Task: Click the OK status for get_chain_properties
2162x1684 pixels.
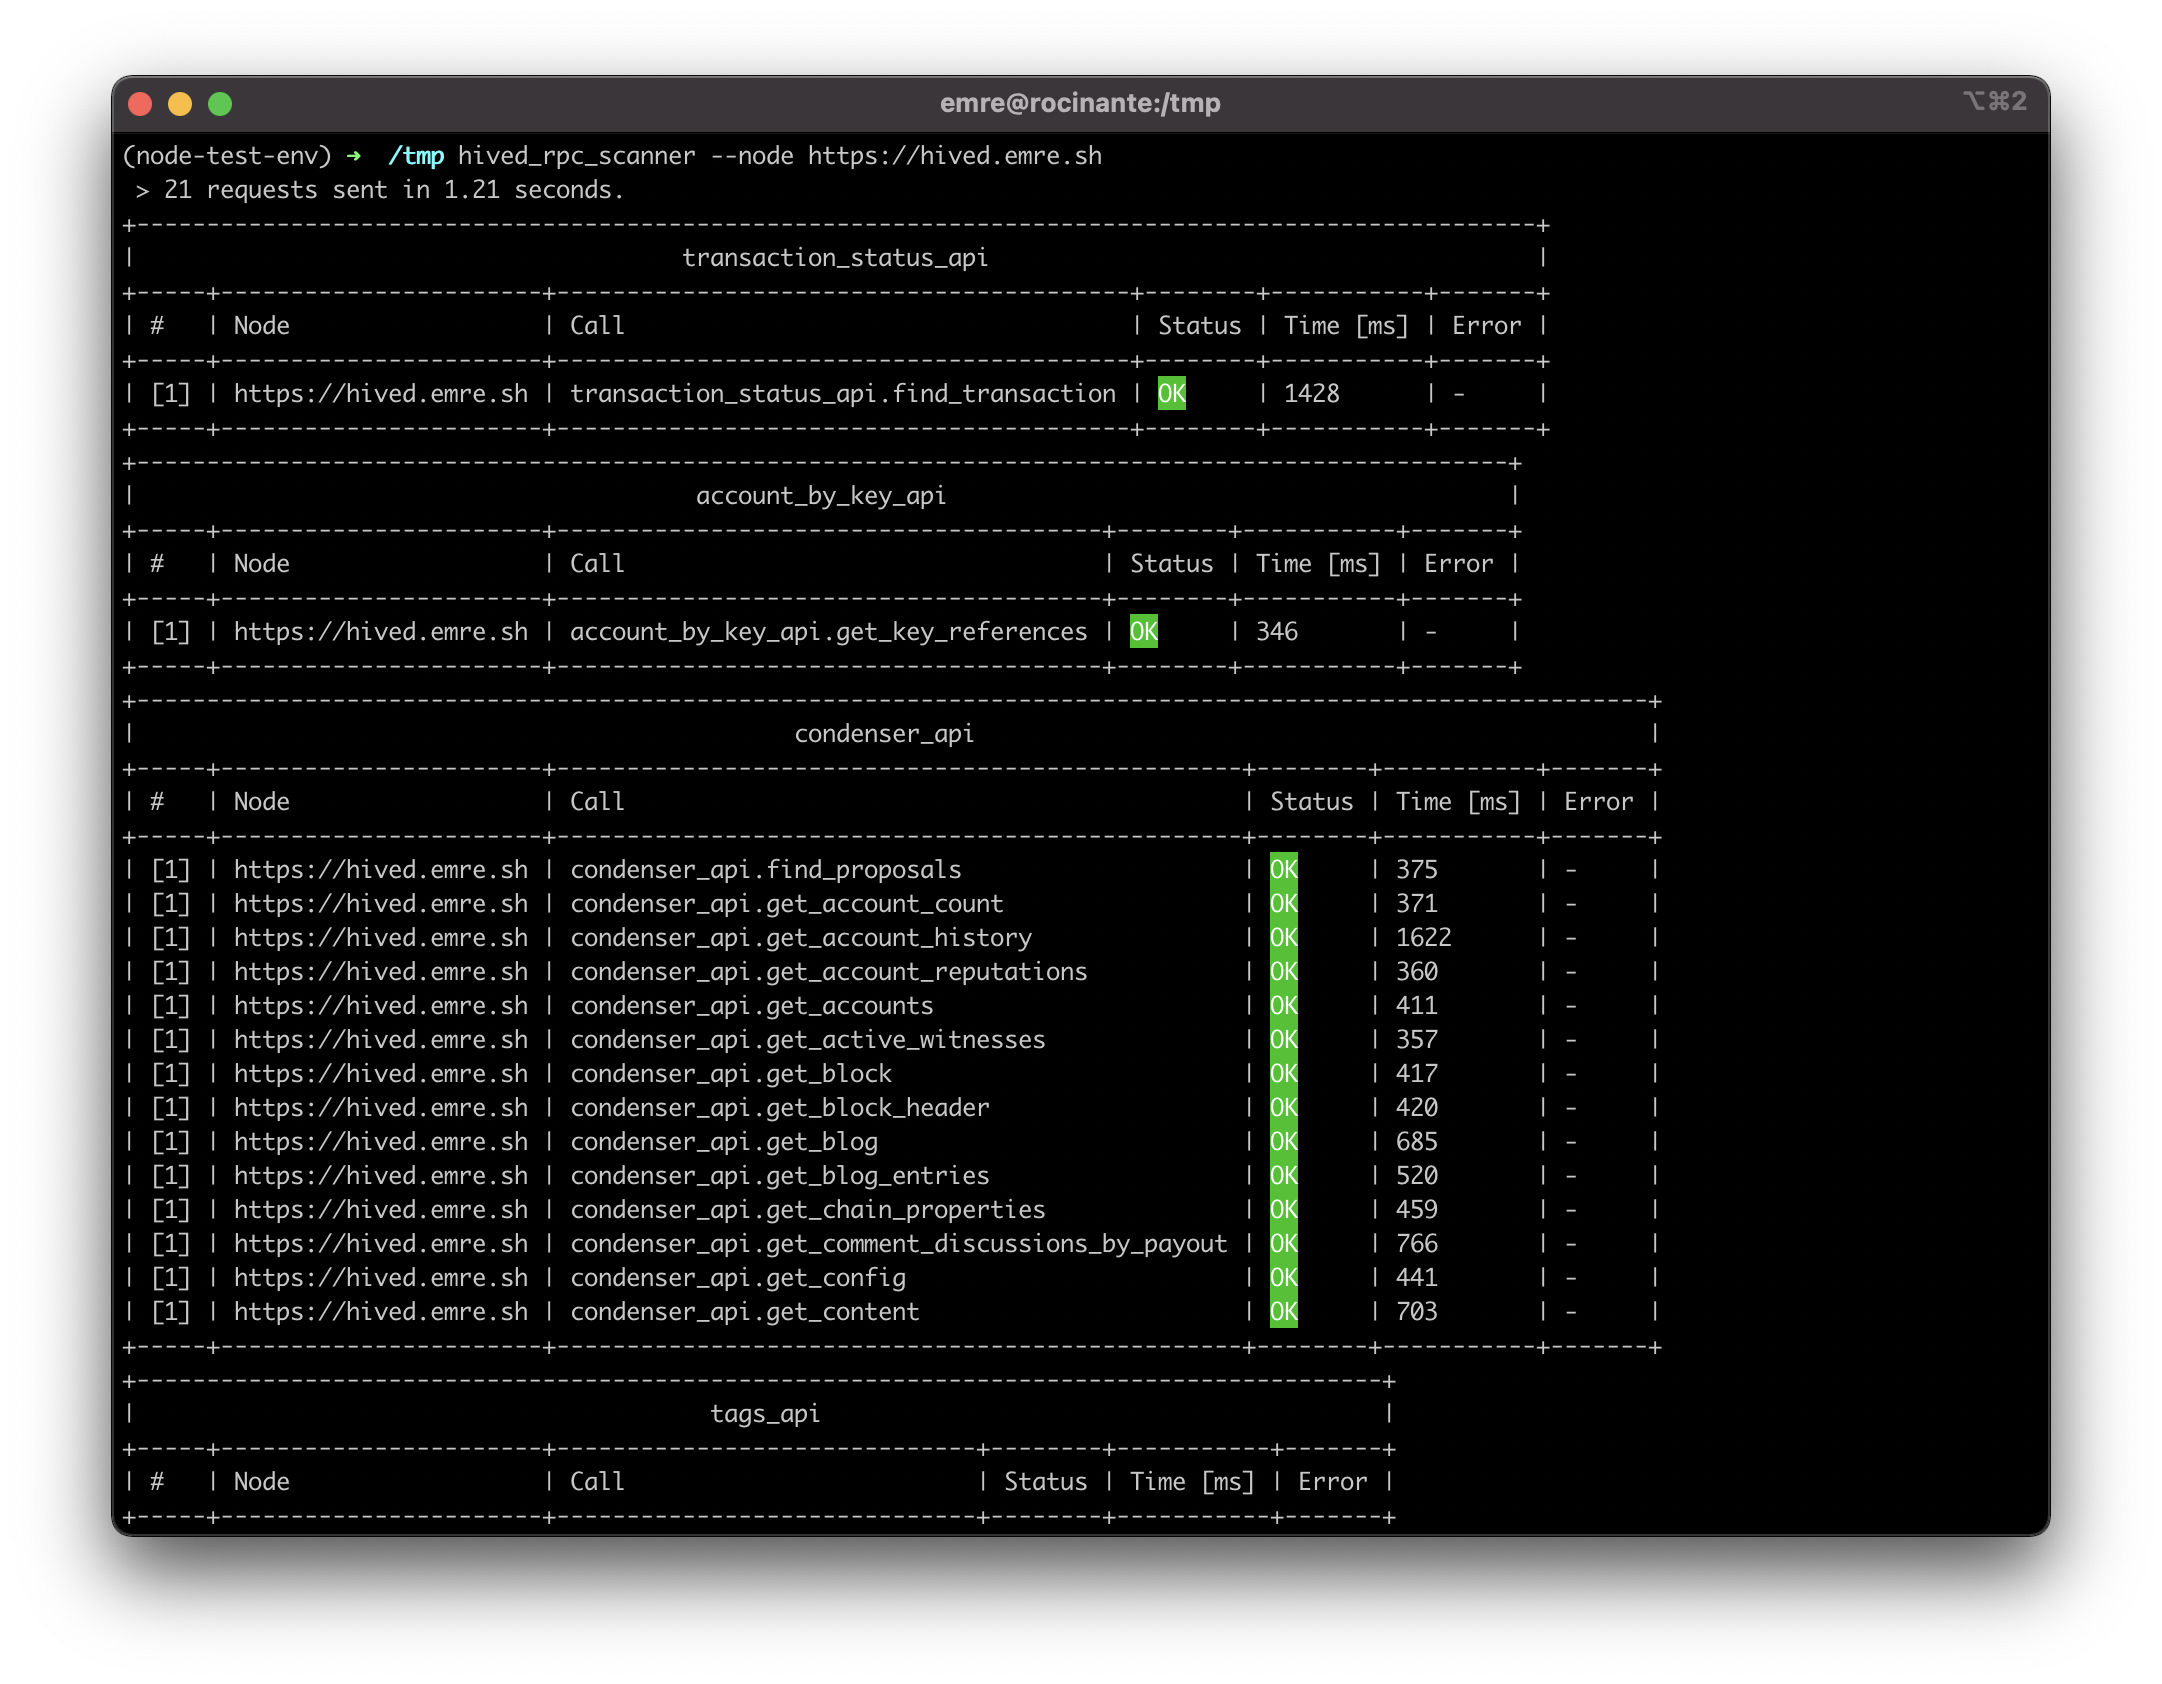Action: 1284,1210
